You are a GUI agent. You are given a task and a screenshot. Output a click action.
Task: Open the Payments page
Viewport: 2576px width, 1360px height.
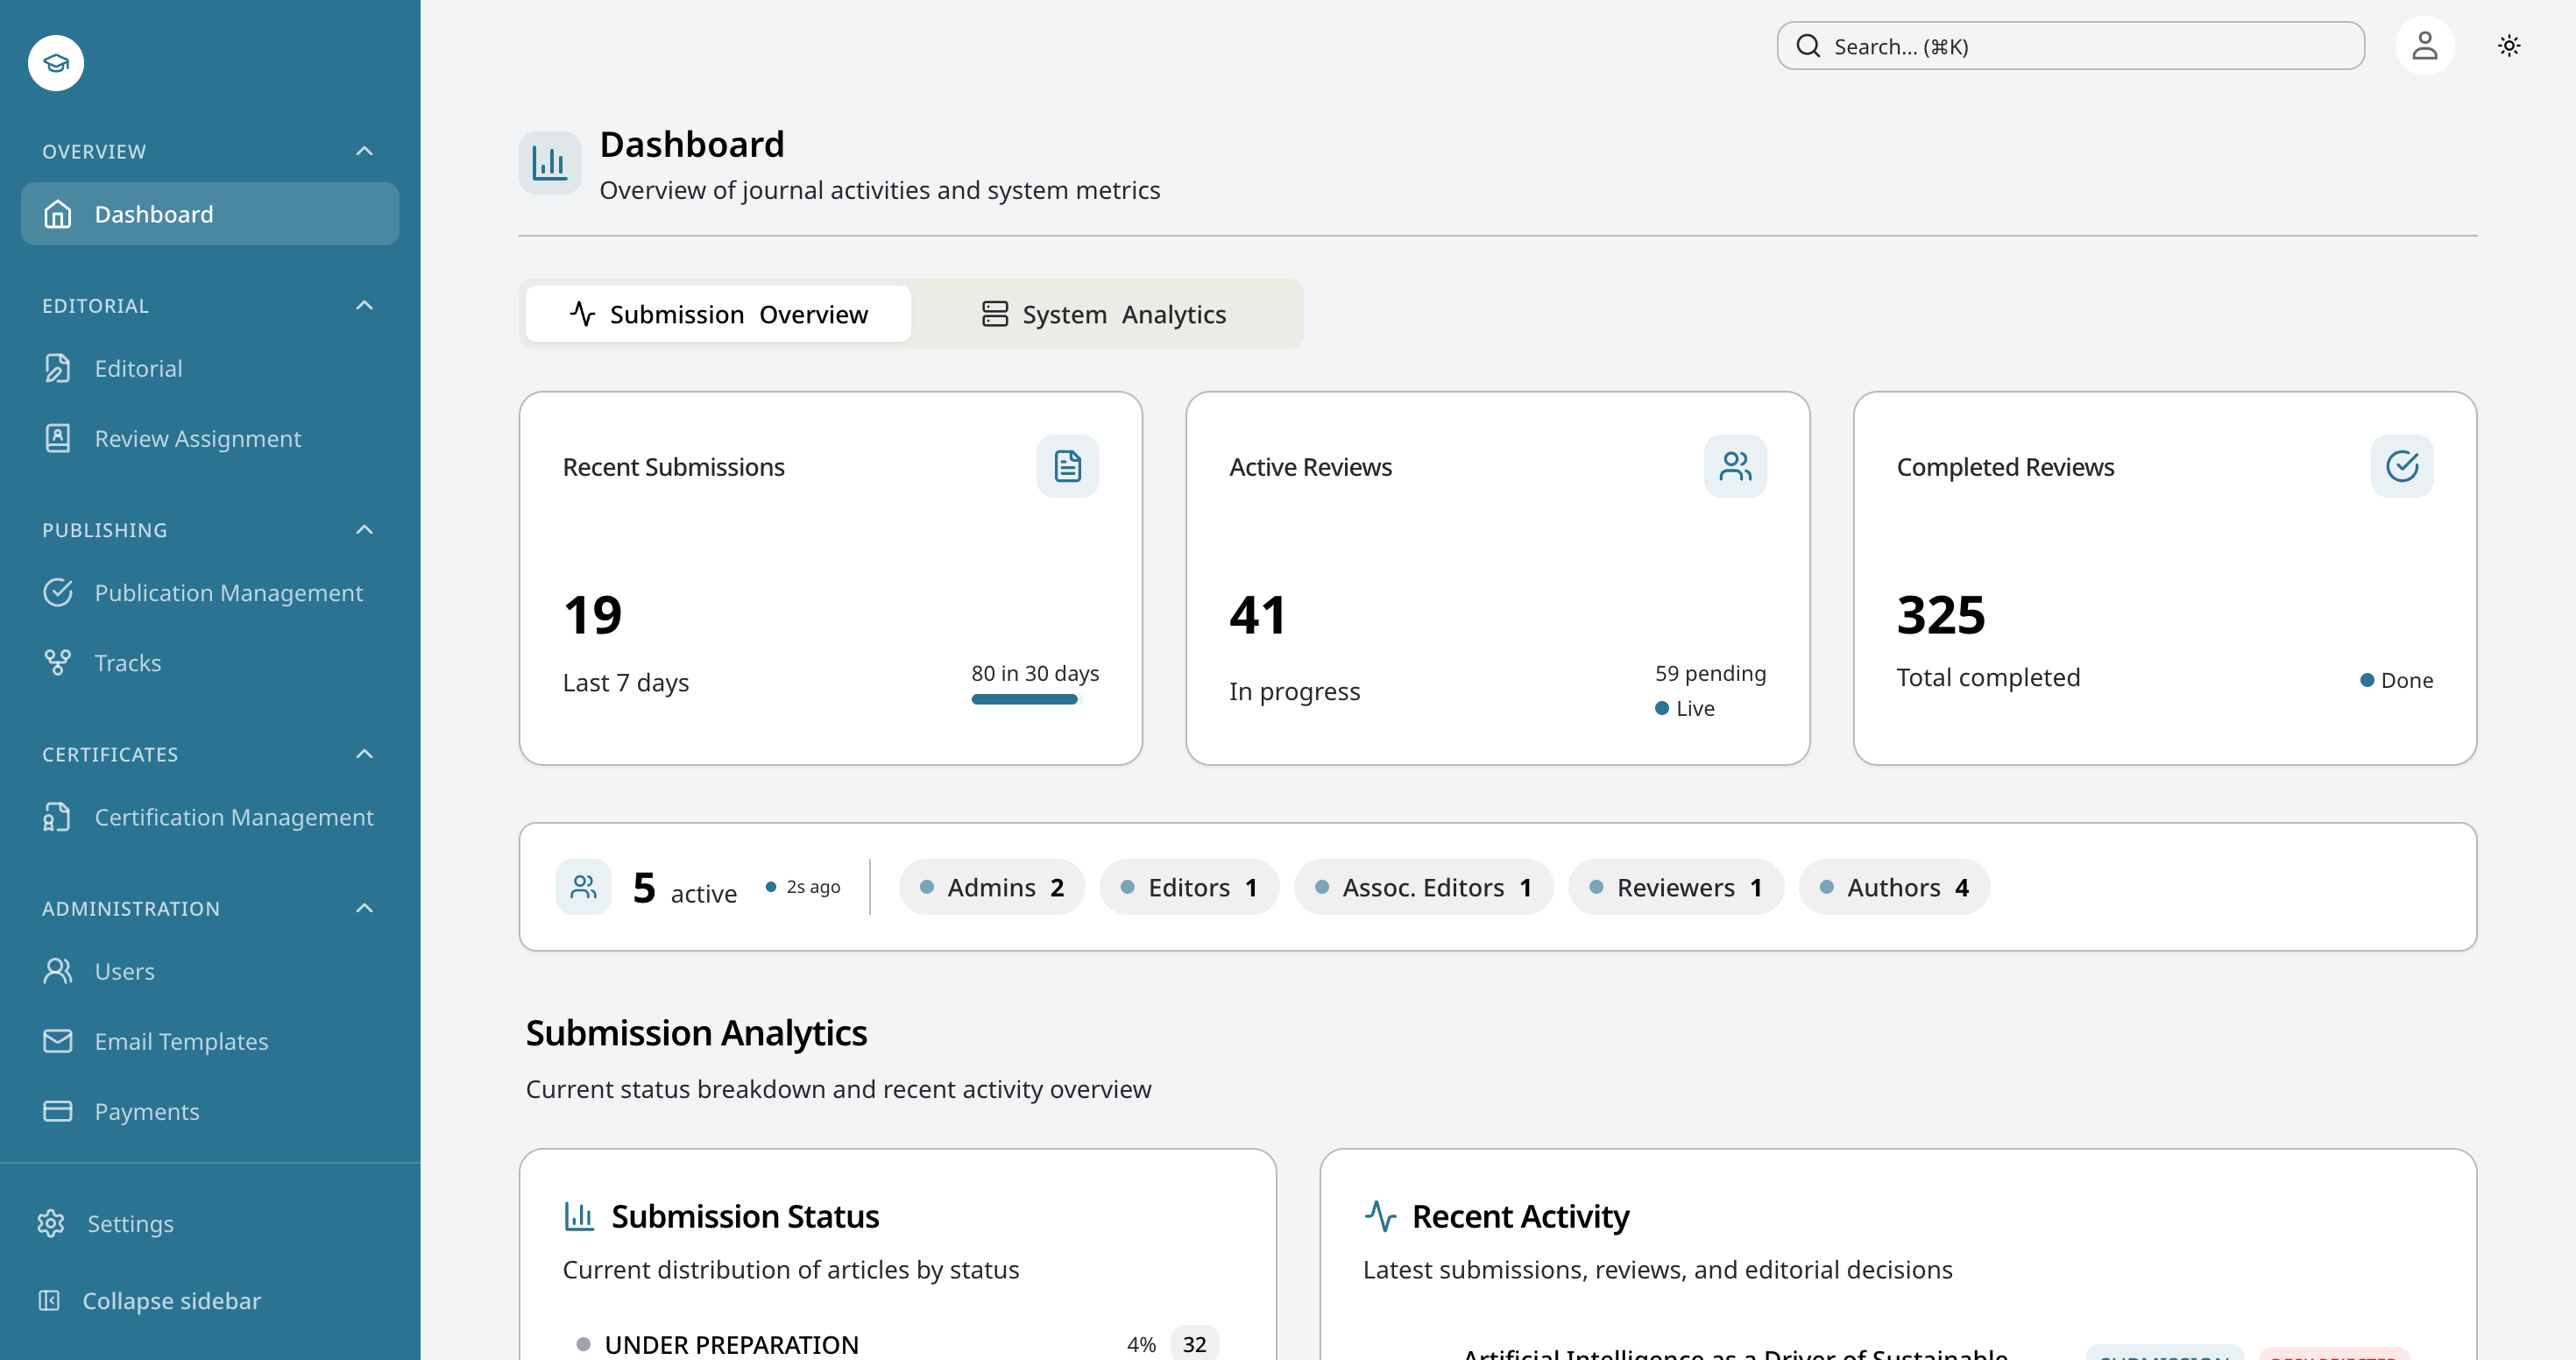click(210, 1111)
